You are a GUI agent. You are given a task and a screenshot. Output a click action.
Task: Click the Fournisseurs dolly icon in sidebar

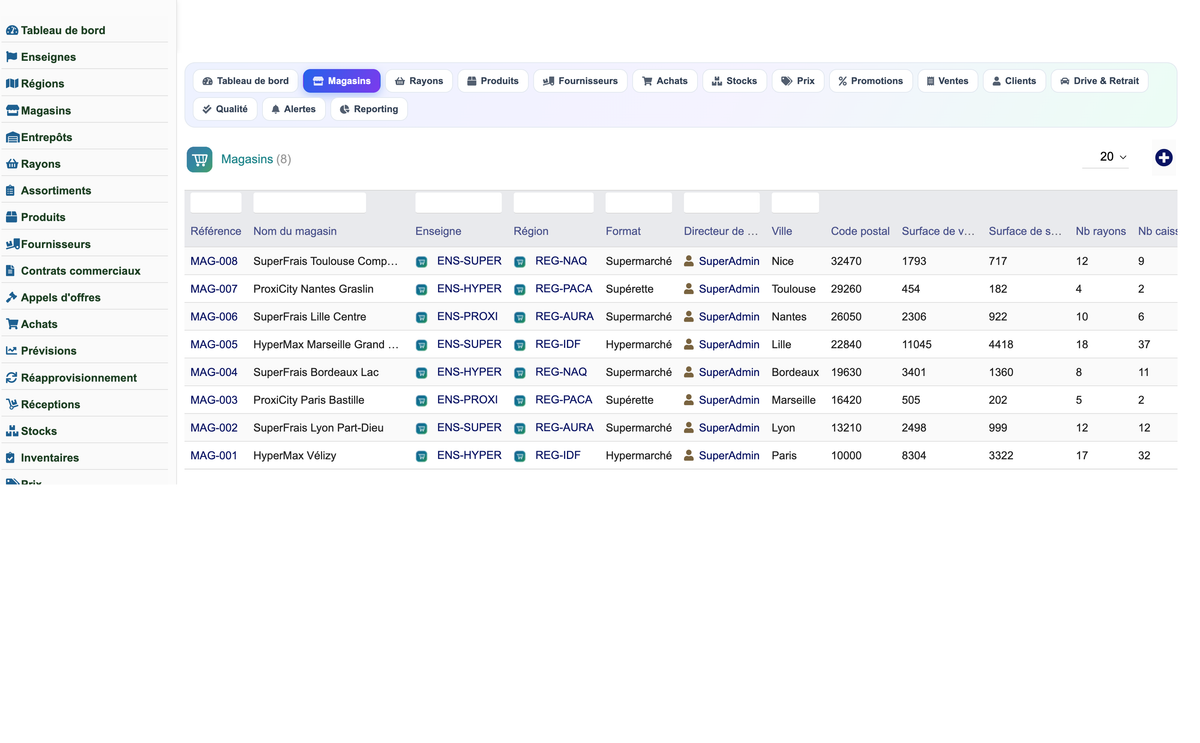pyautogui.click(x=13, y=244)
